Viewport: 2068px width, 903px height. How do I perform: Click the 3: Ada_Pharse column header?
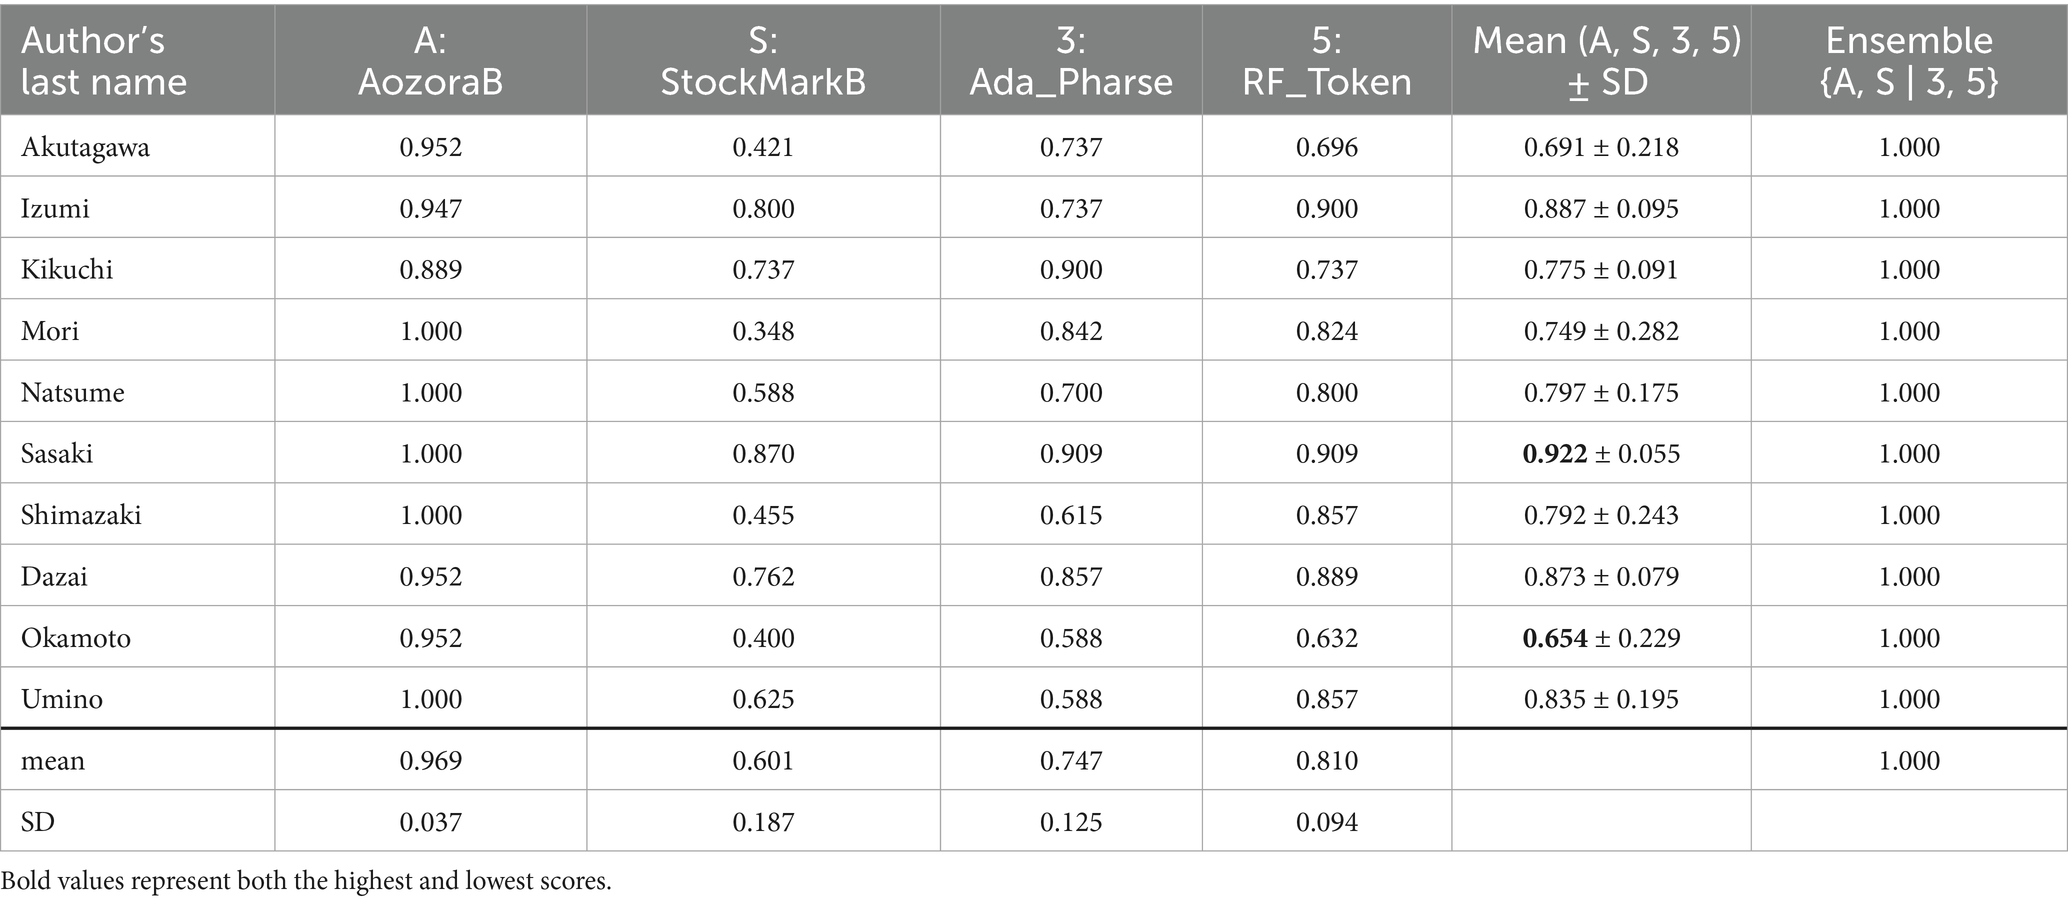(x=1071, y=60)
